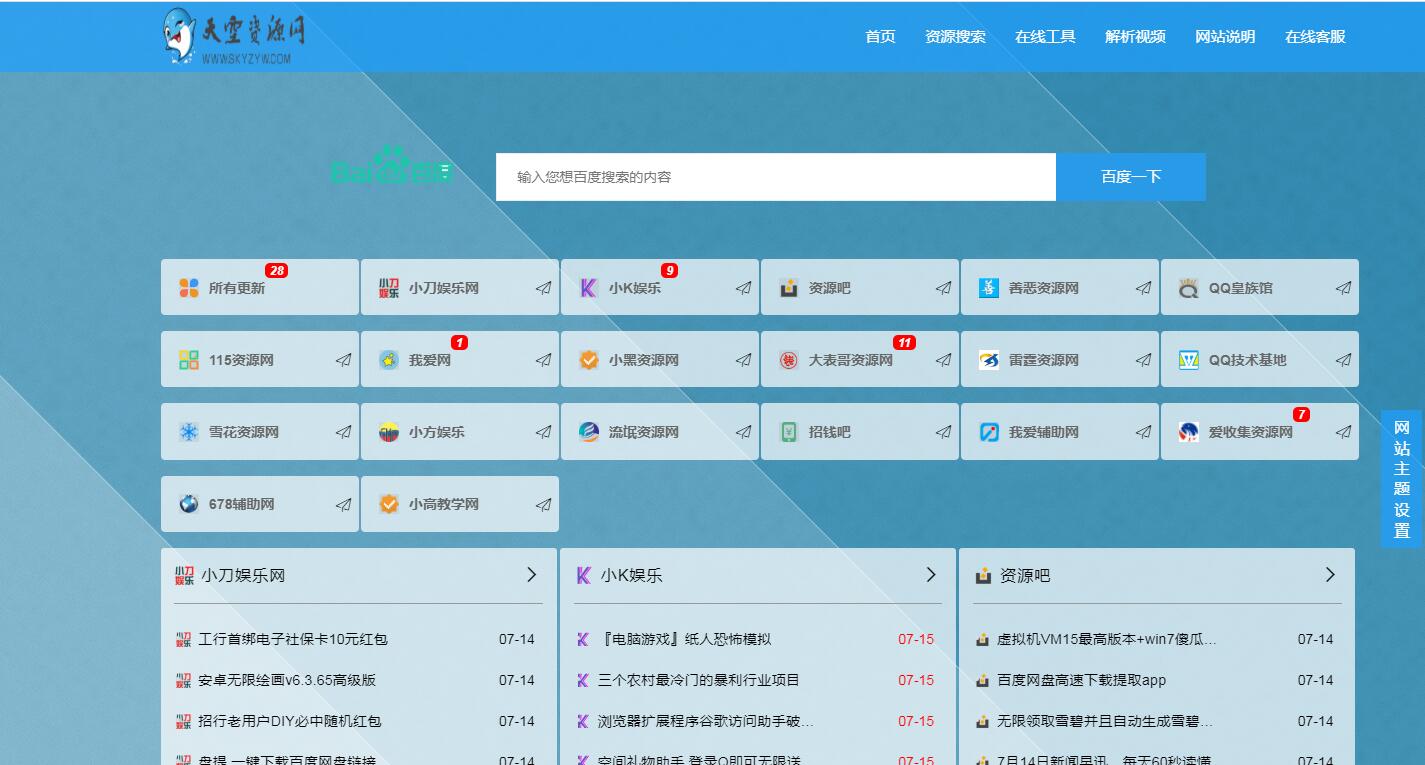Click the 115资源网 tile logo icon
Screen dimensions: 1425x765
point(189,360)
